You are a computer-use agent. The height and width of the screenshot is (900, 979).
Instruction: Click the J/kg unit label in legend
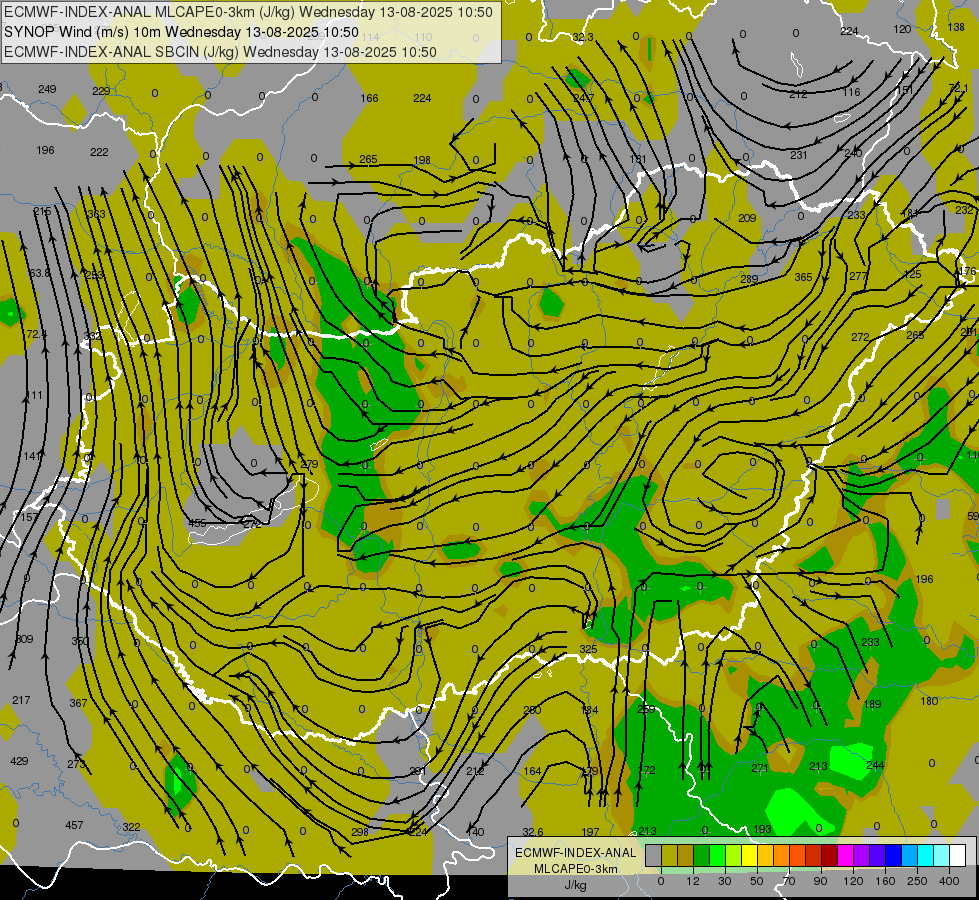575,885
